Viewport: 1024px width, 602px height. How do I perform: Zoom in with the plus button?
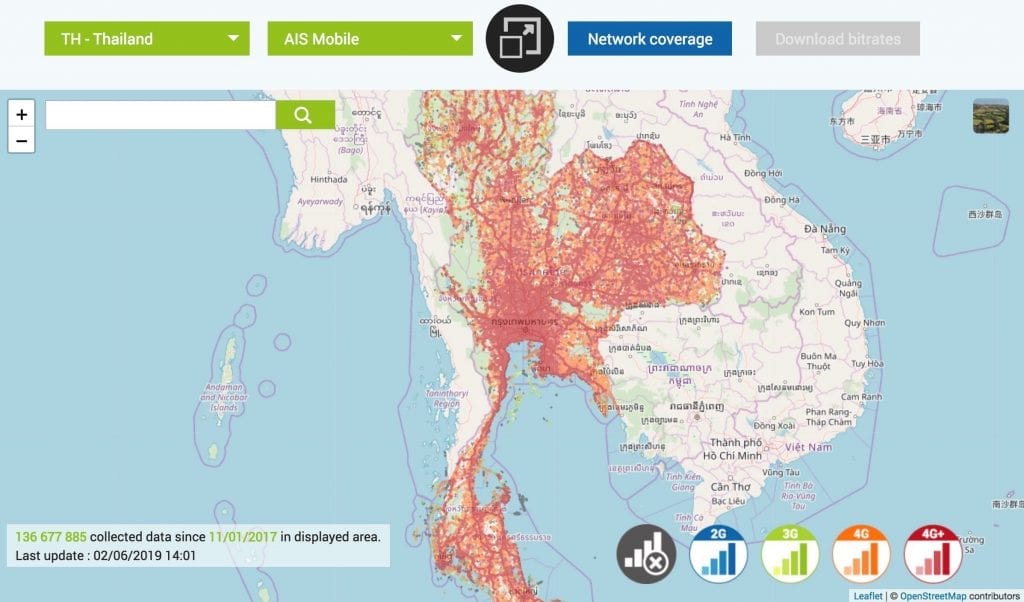[22, 114]
